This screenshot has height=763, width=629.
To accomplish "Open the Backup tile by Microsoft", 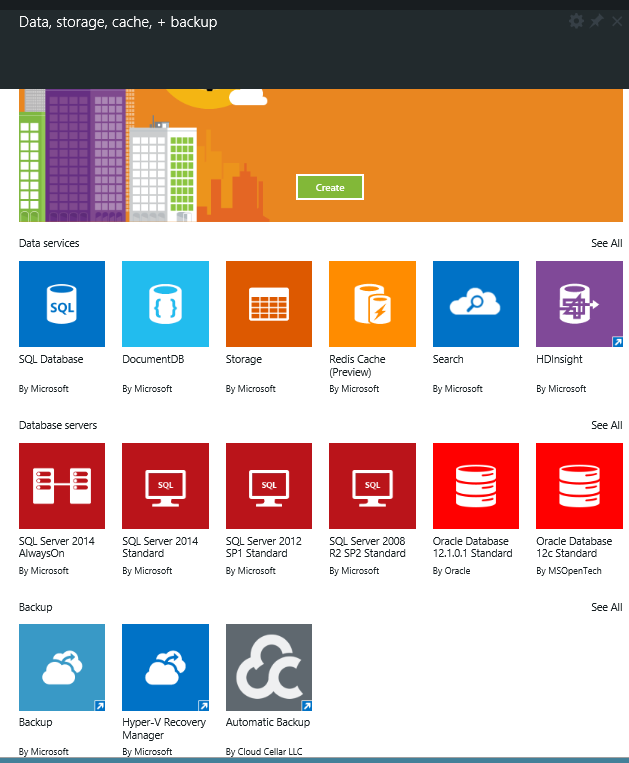I will pyautogui.click(x=62, y=667).
